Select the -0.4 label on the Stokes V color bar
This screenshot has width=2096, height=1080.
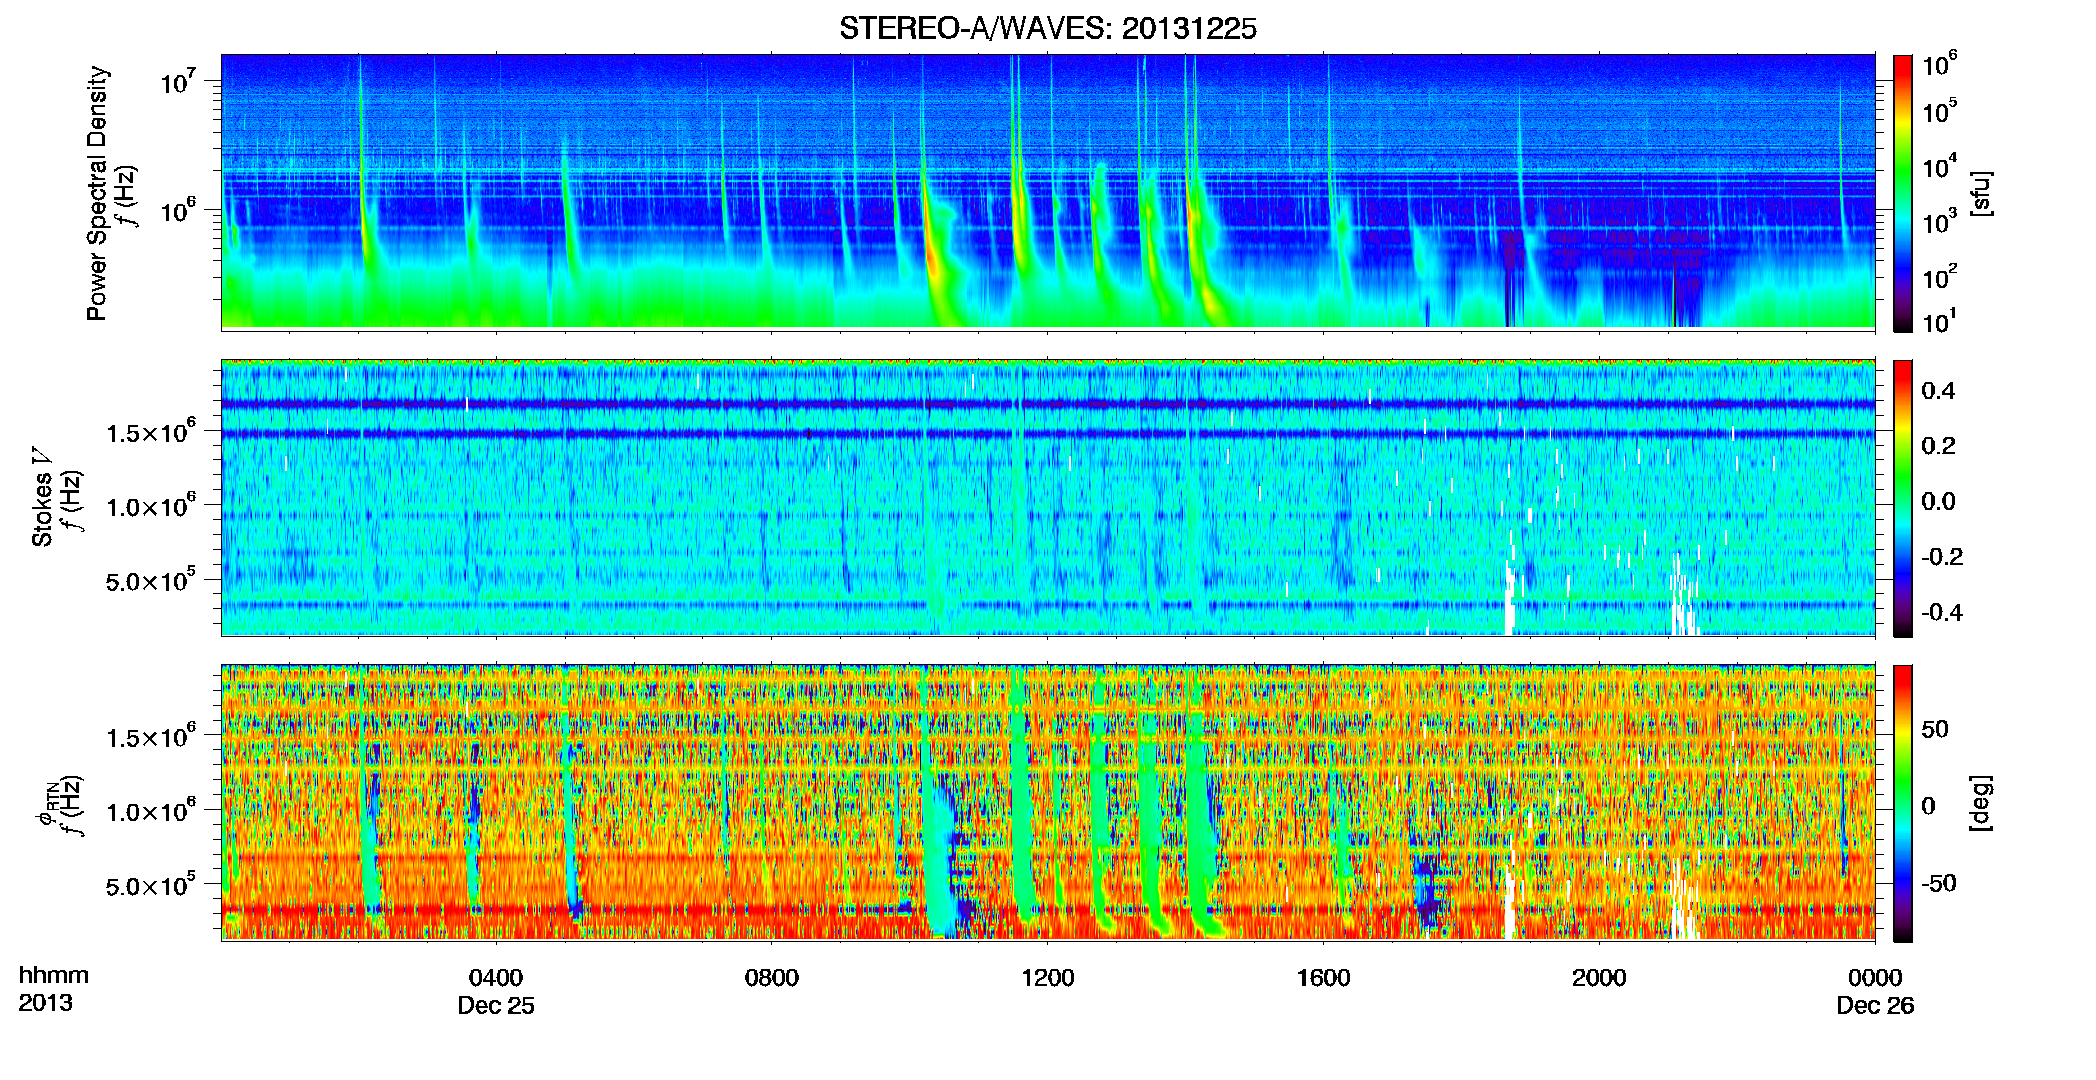pyautogui.click(x=1941, y=613)
